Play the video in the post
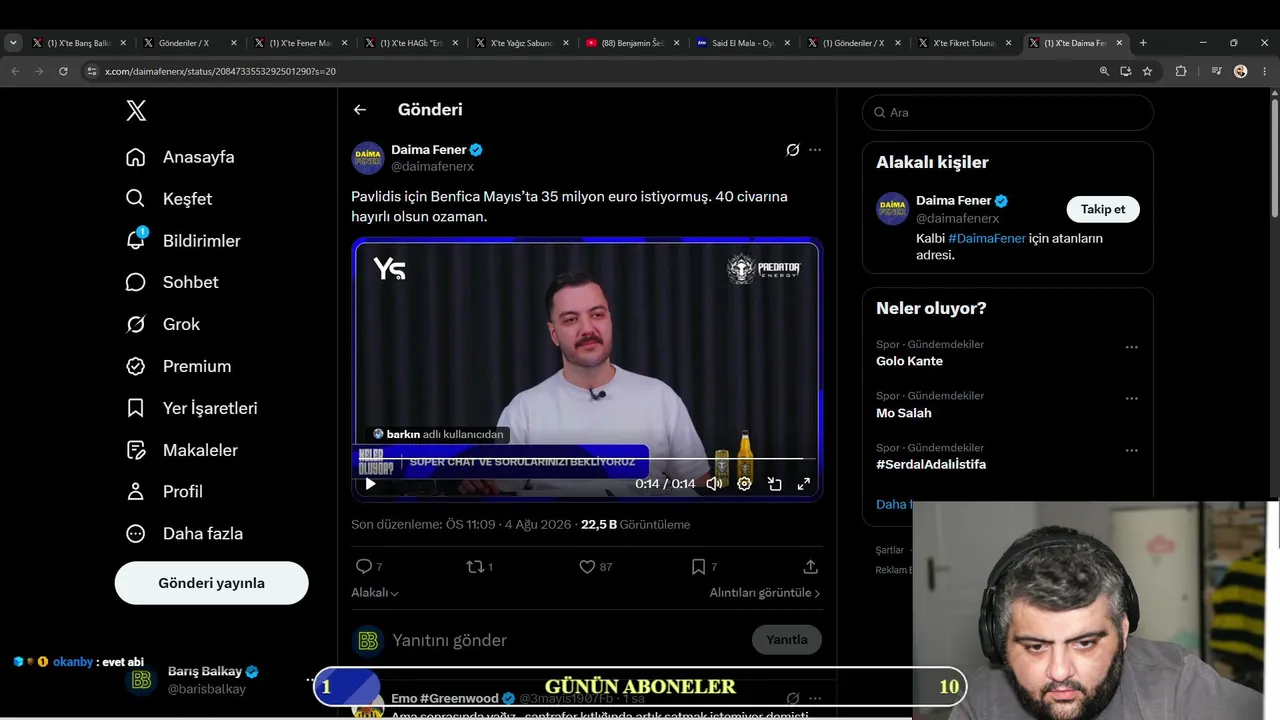1280x720 pixels. coord(370,484)
